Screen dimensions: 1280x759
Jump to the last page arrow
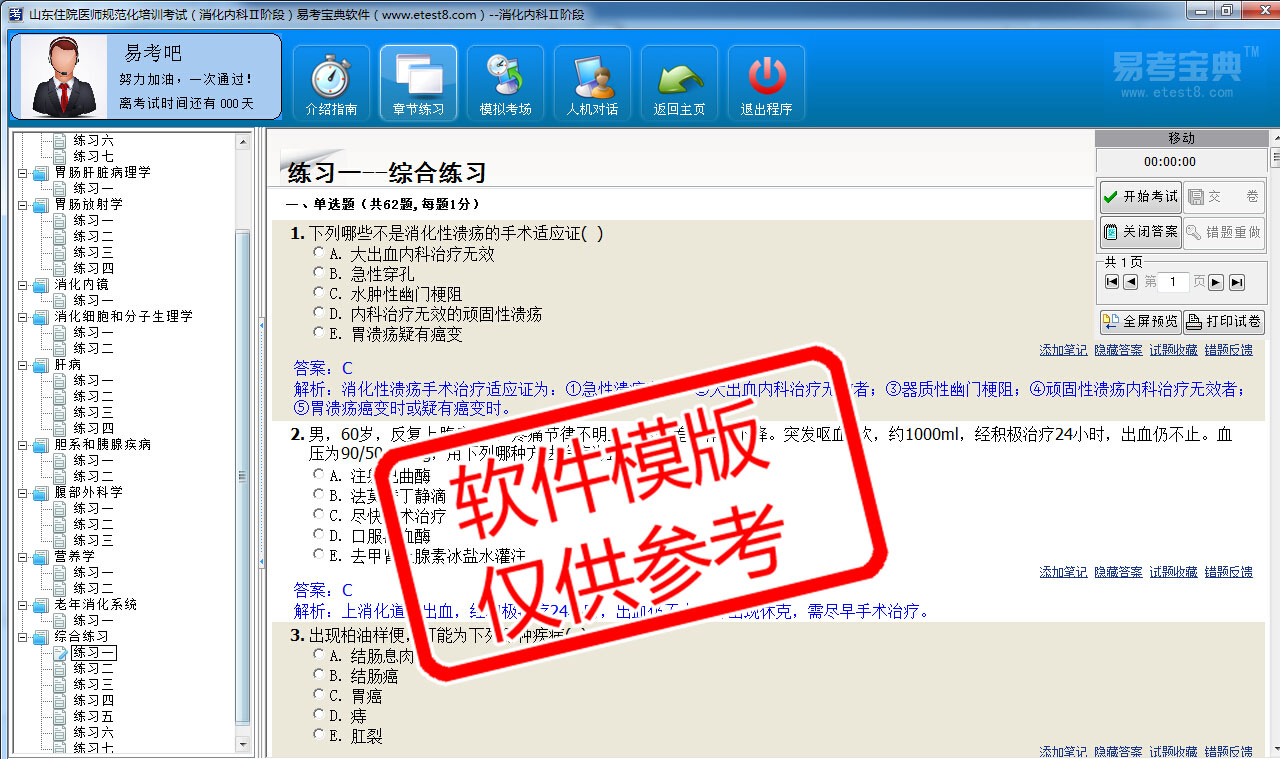coord(1237,282)
